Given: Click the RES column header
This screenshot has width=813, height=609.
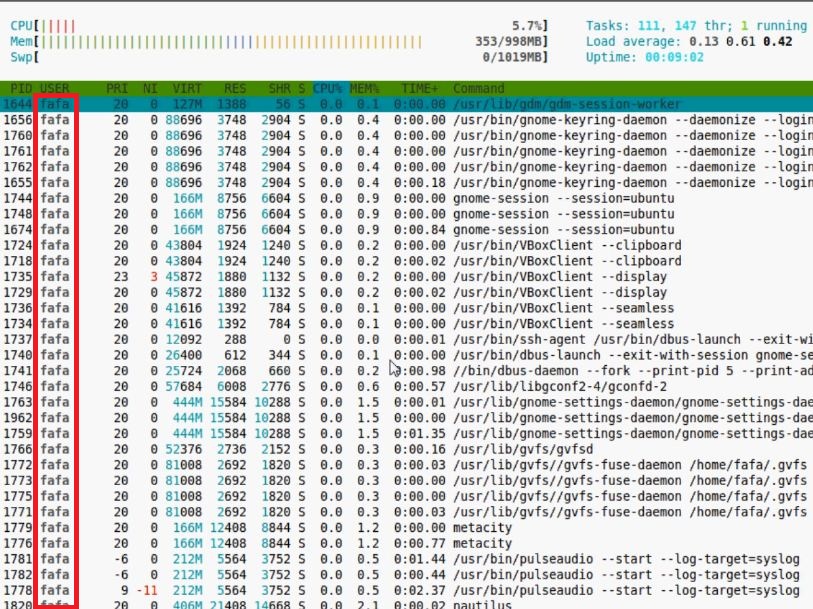Looking at the screenshot, I should tap(235, 89).
